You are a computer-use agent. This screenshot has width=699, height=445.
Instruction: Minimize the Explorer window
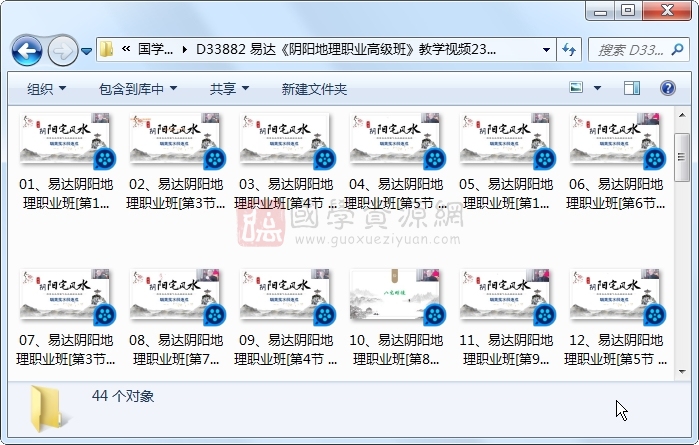coord(600,11)
